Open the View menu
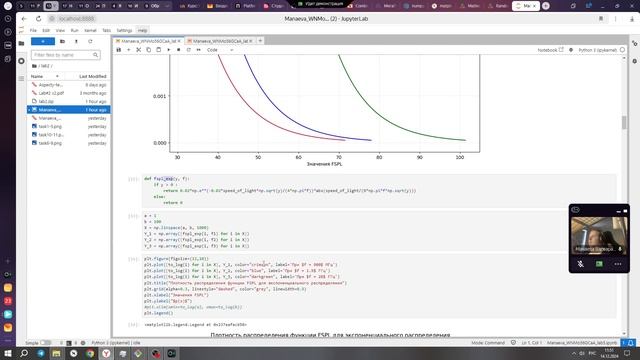 tap(60, 30)
